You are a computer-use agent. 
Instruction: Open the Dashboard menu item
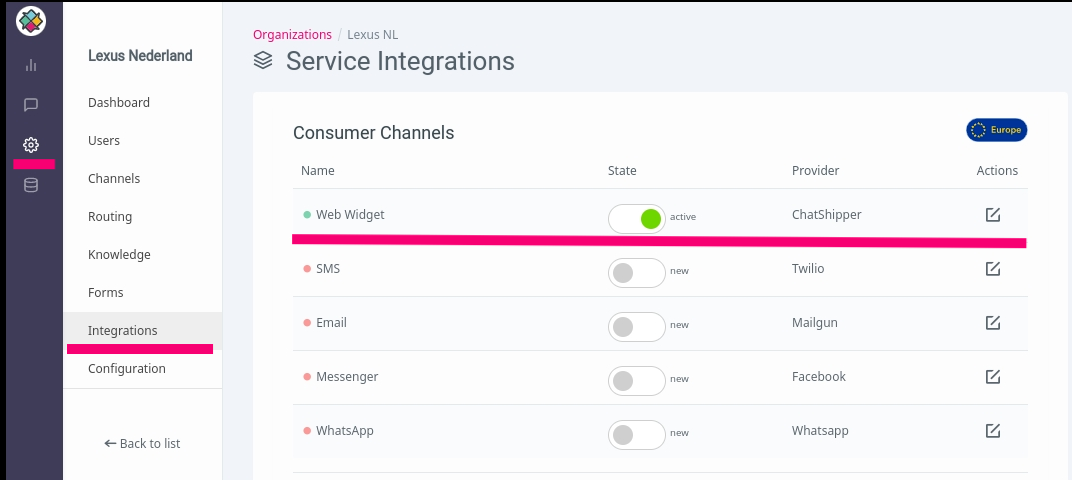119,103
